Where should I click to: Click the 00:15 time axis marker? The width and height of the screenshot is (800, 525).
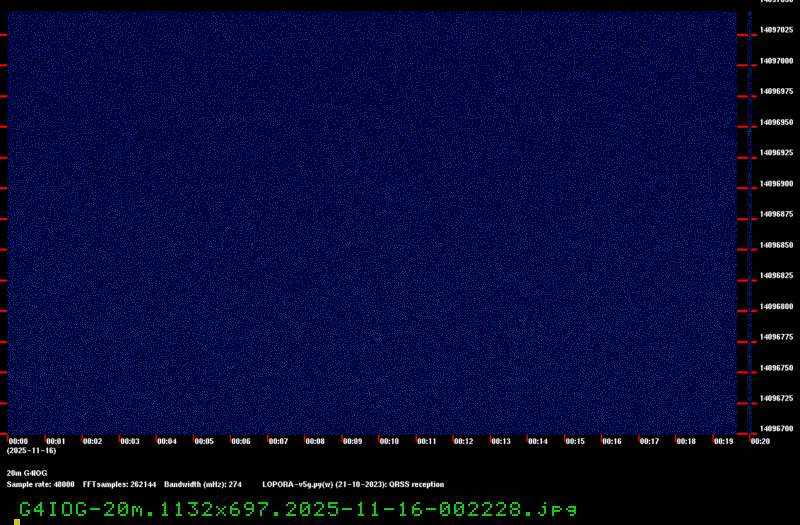tap(574, 441)
